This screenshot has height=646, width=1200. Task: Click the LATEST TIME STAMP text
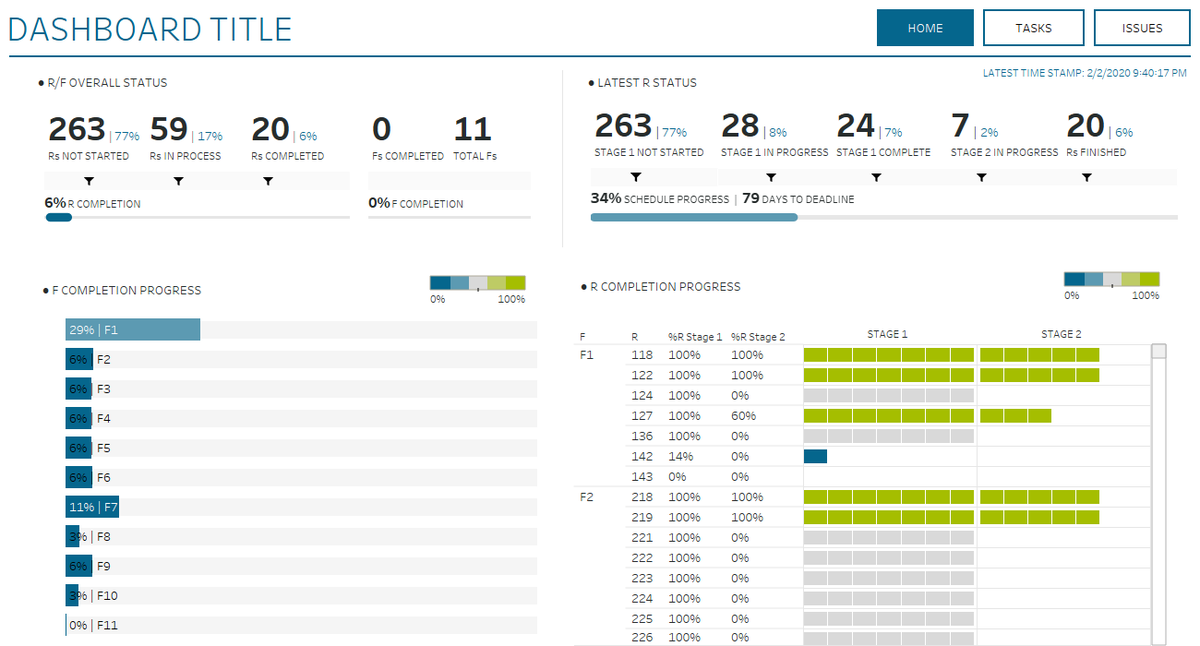tap(1085, 73)
